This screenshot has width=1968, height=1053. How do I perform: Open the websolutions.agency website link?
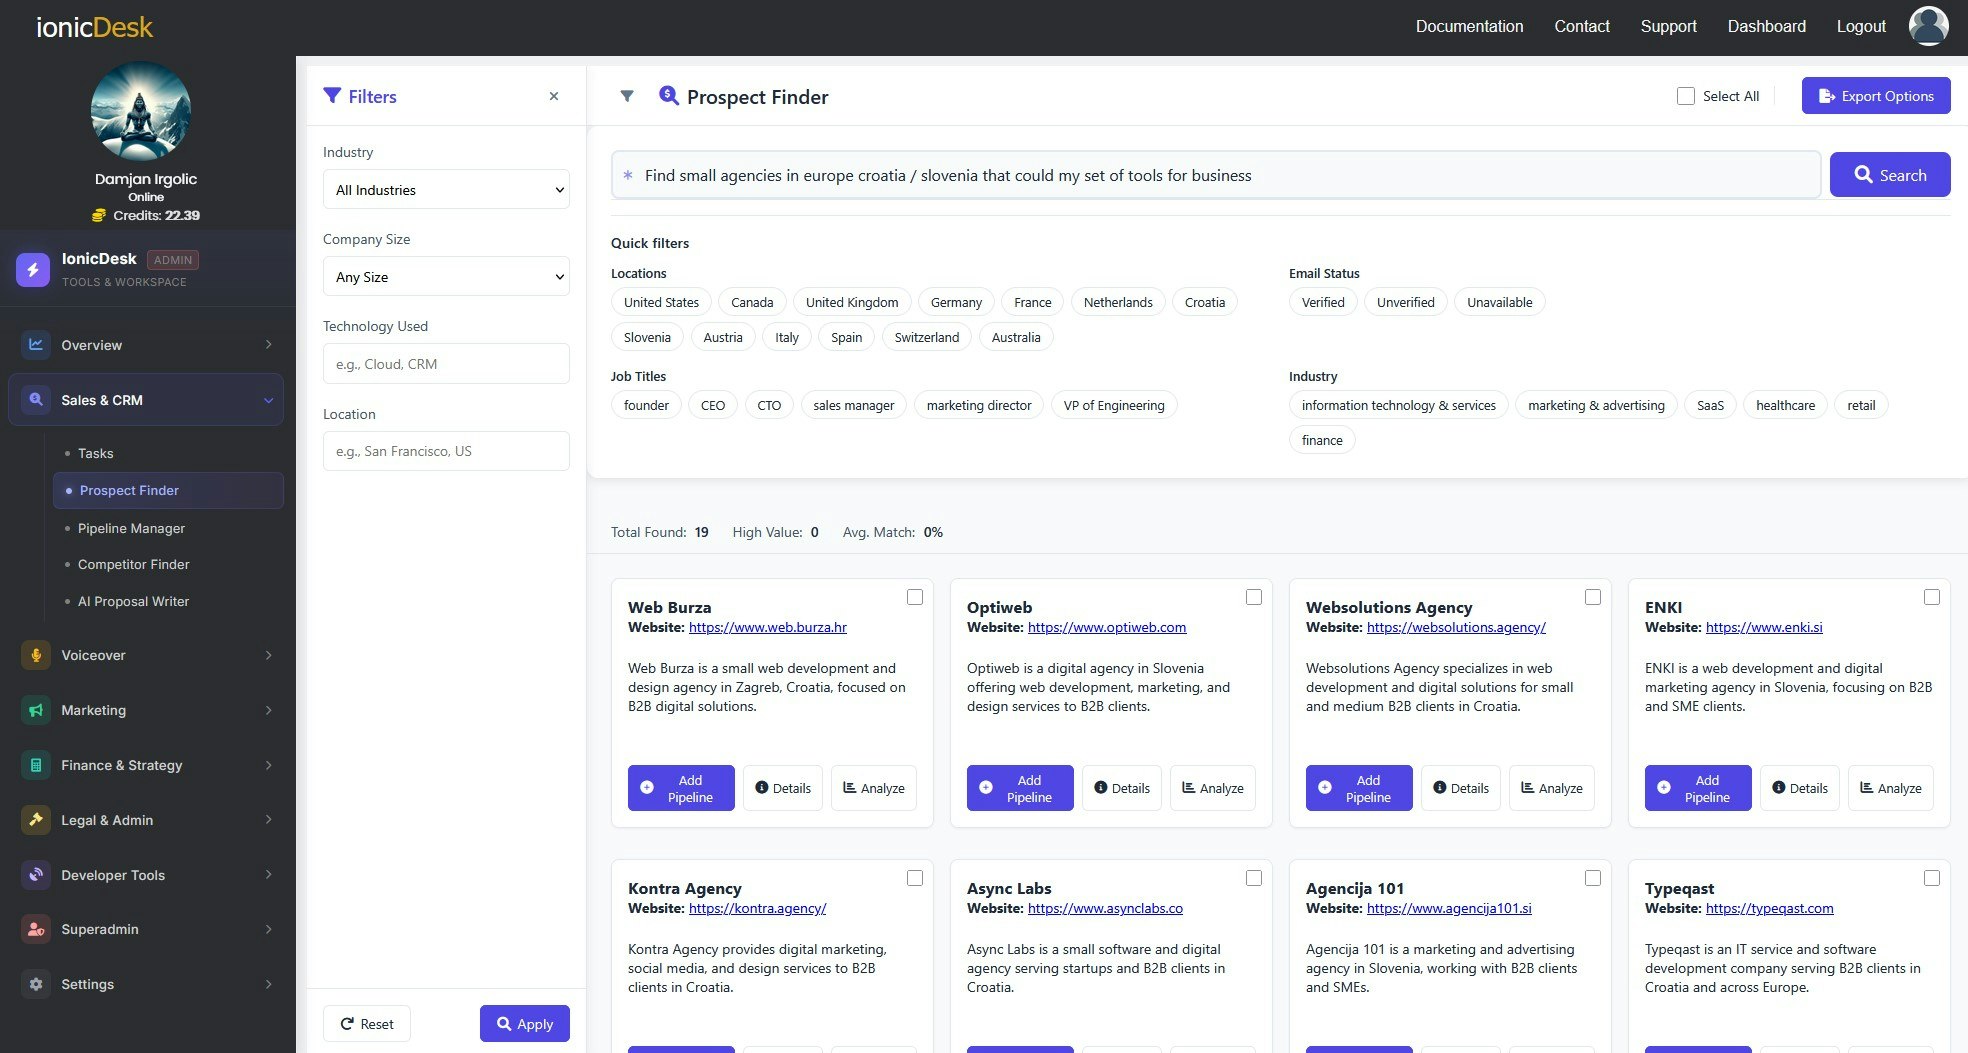click(1456, 627)
